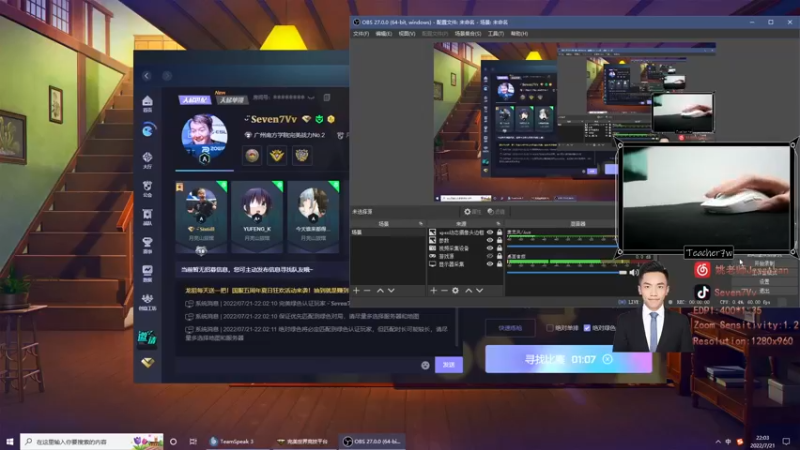
Task: Uncheck the checked green-match checkbox
Action: tap(587, 328)
